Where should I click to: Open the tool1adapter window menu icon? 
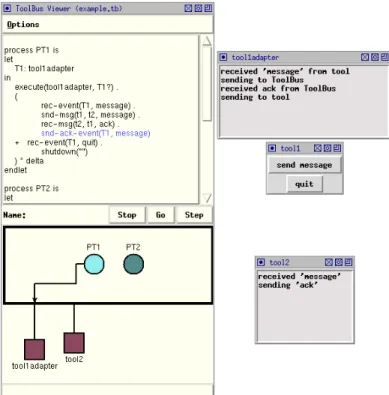click(223, 57)
